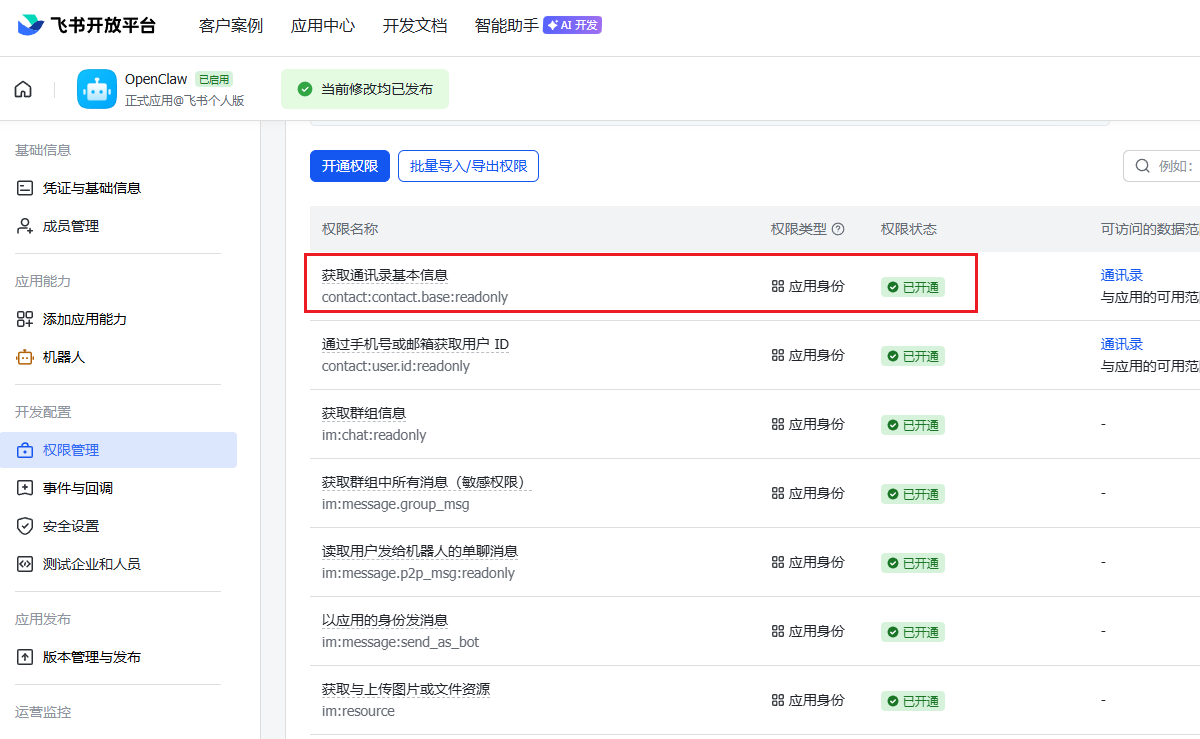The width and height of the screenshot is (1200, 739).
Task: Select 权限管理 in the sidebar
Action: (x=70, y=450)
